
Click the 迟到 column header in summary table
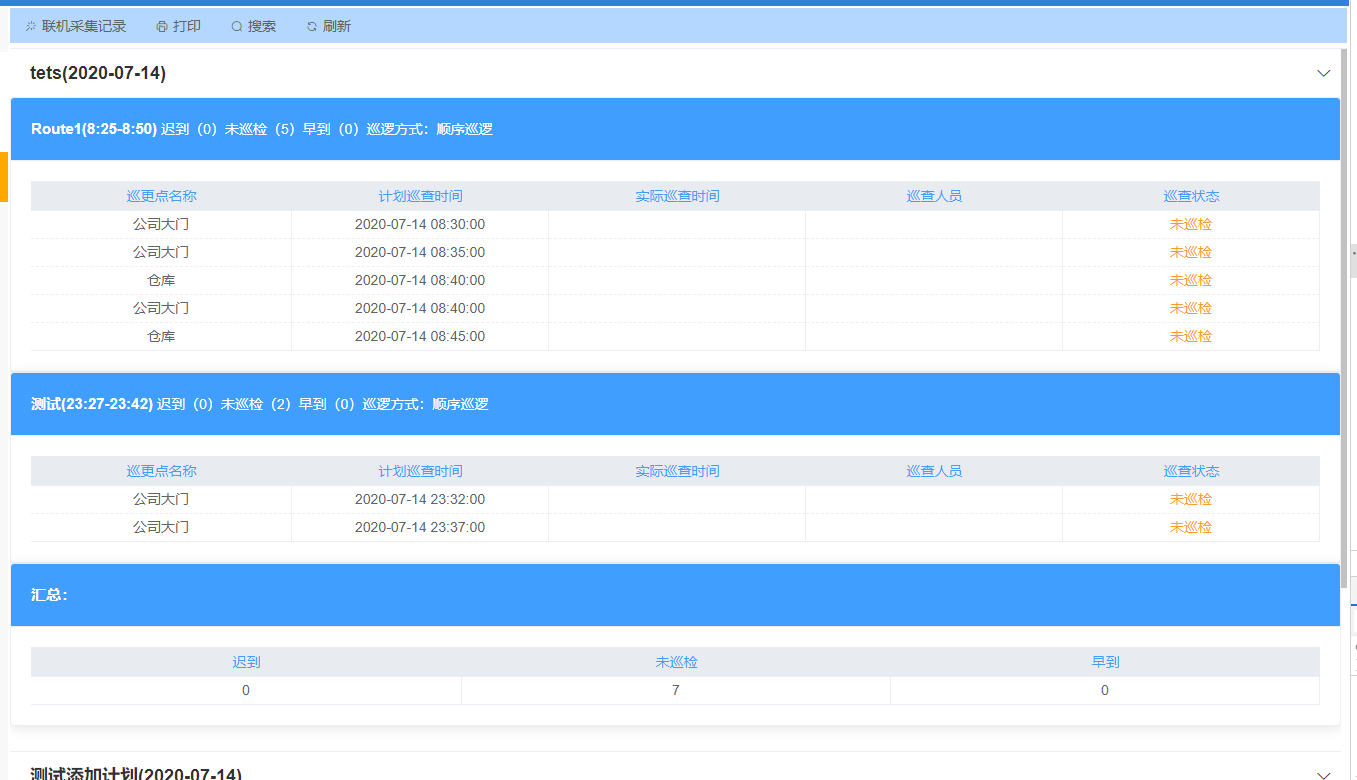(246, 662)
